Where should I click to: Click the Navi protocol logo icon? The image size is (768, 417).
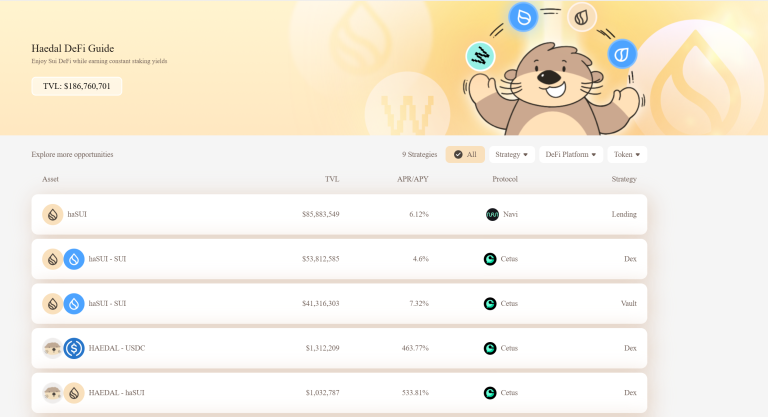point(491,214)
